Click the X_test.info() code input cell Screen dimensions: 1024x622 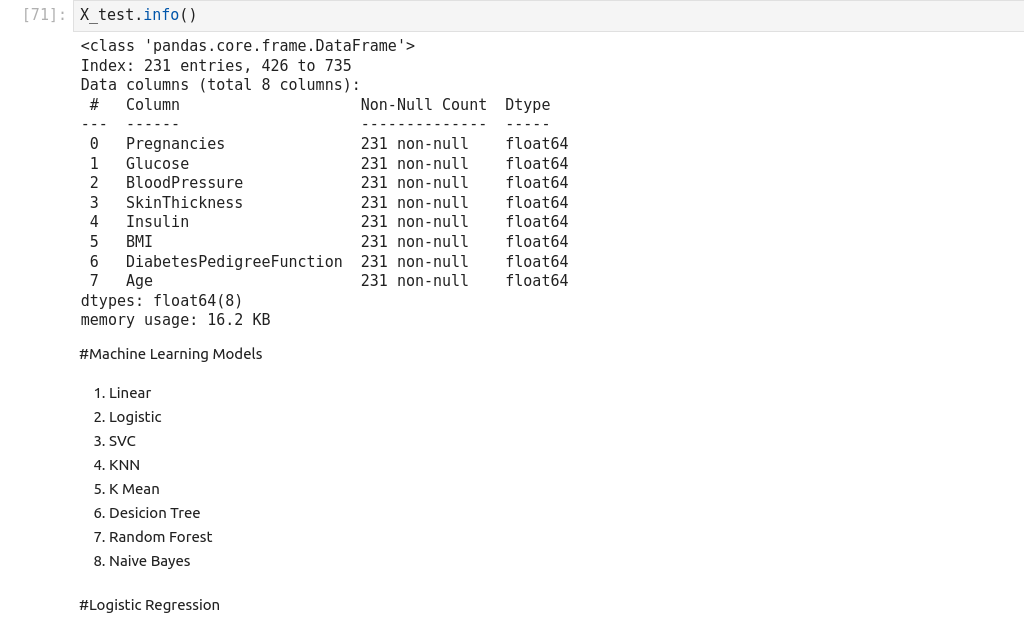point(548,15)
